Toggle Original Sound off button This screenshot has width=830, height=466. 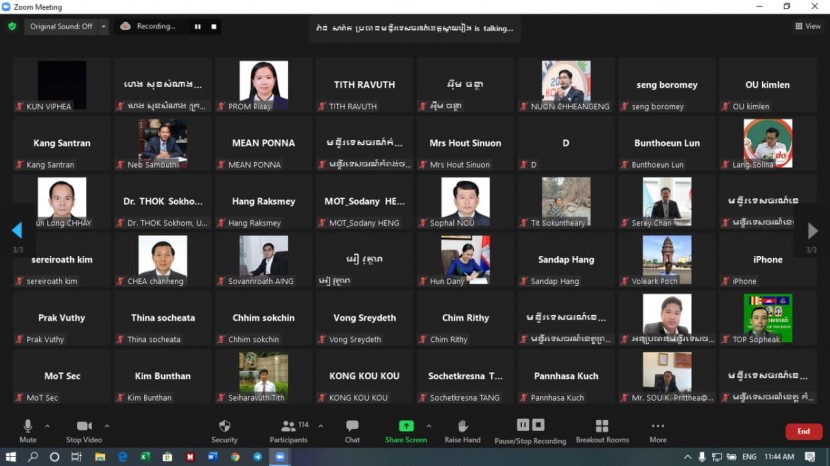pyautogui.click(x=60, y=26)
